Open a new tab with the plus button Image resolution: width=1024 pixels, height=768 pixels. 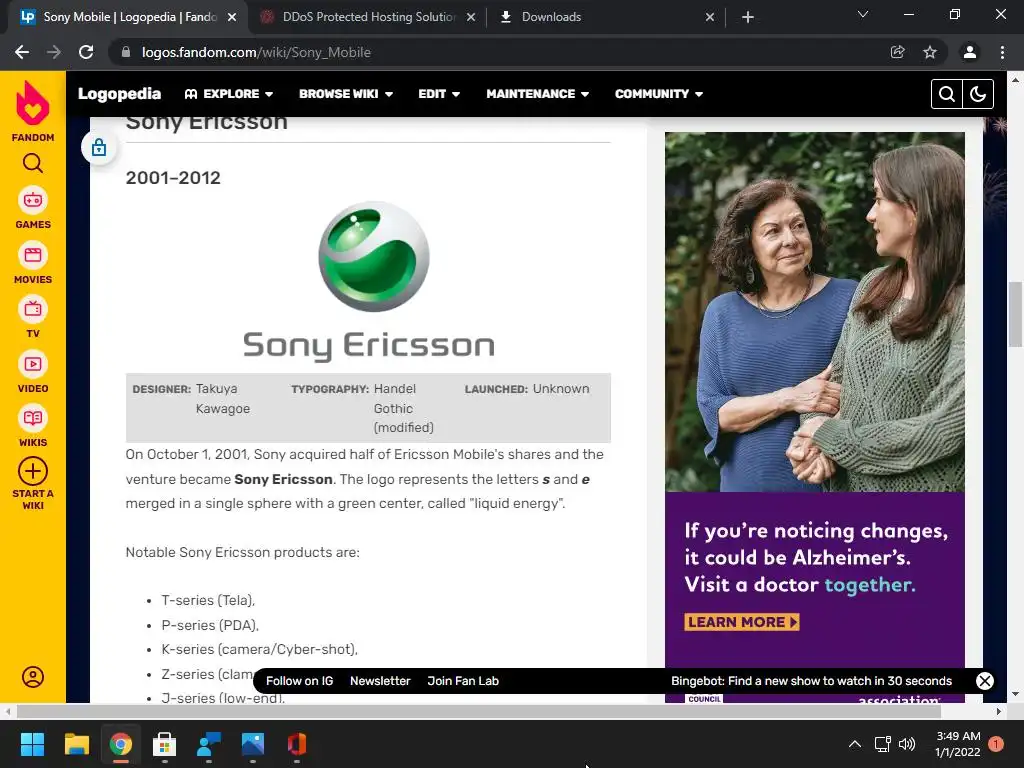pos(748,17)
